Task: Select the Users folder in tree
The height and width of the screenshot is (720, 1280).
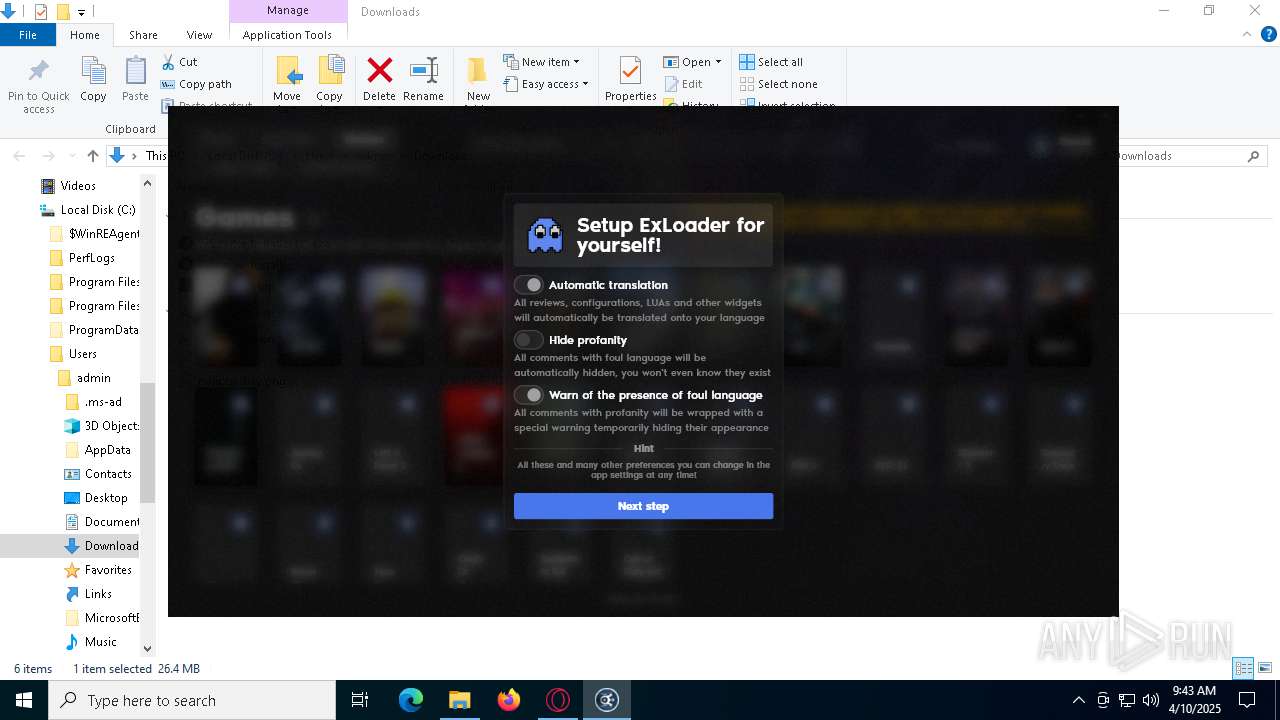Action: [x=82, y=354]
